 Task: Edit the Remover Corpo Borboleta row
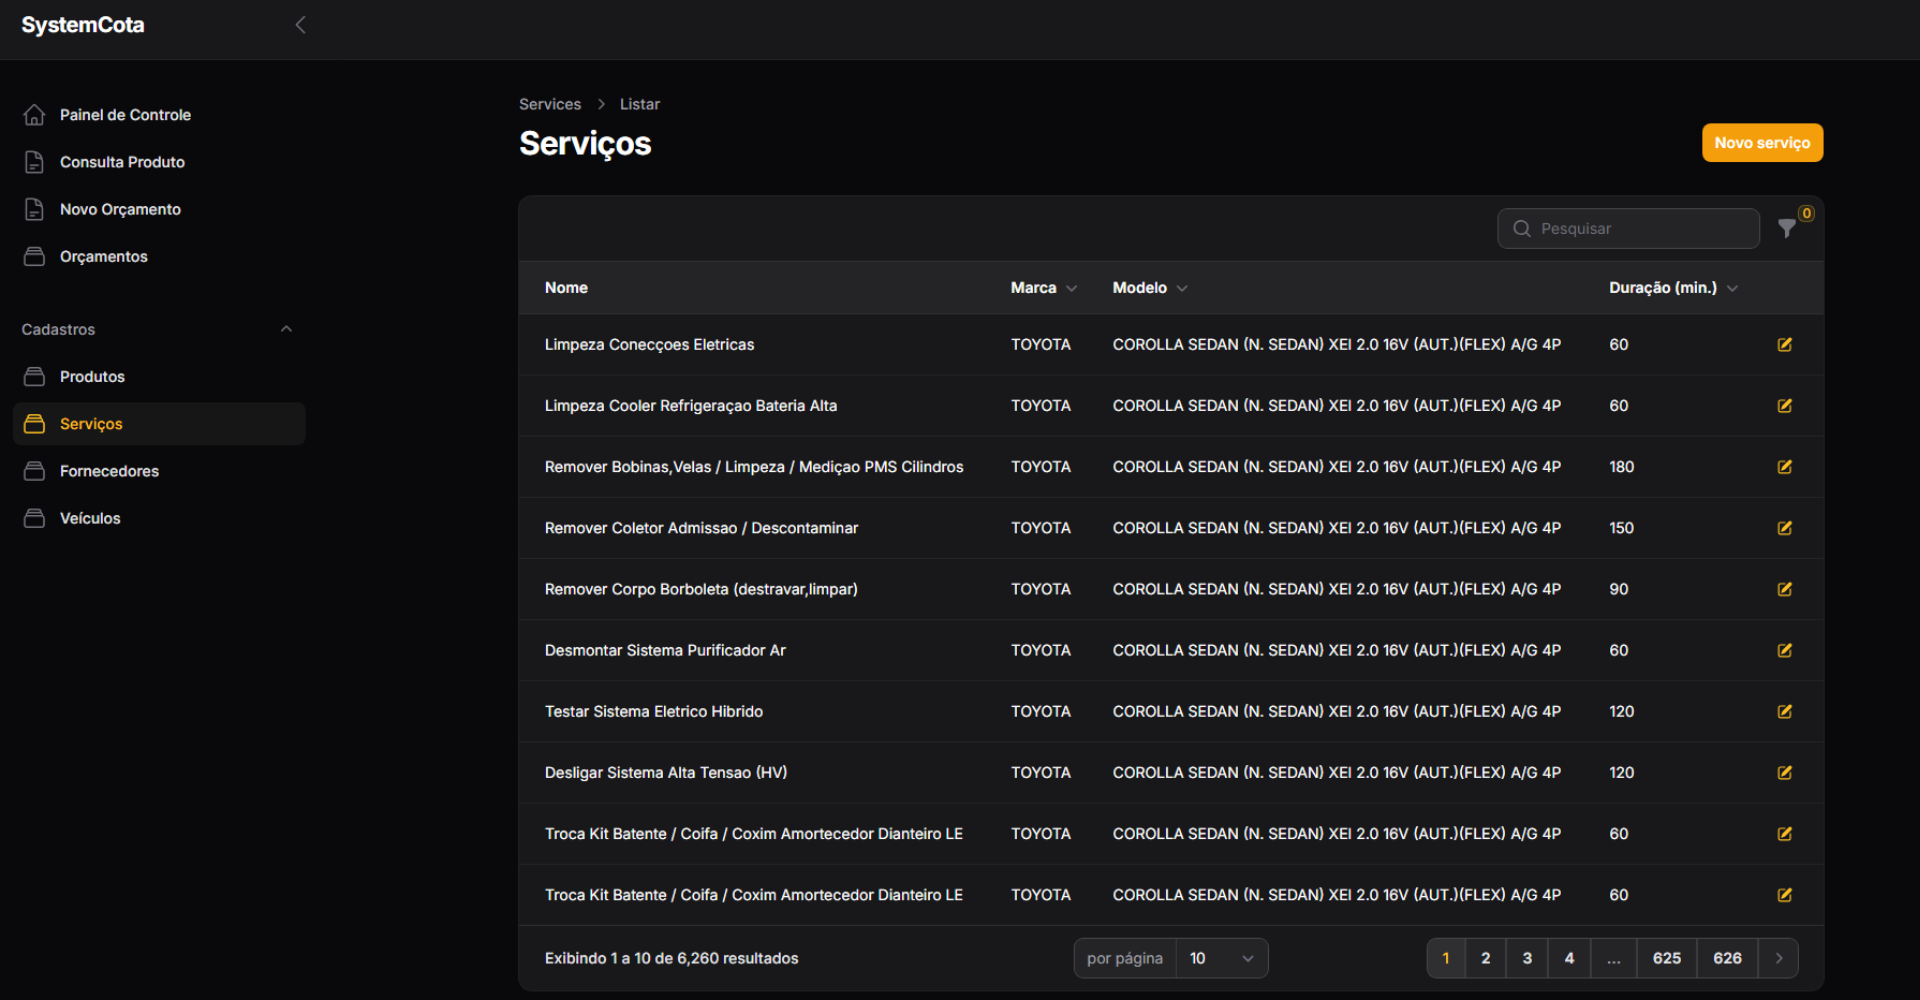click(x=1784, y=589)
